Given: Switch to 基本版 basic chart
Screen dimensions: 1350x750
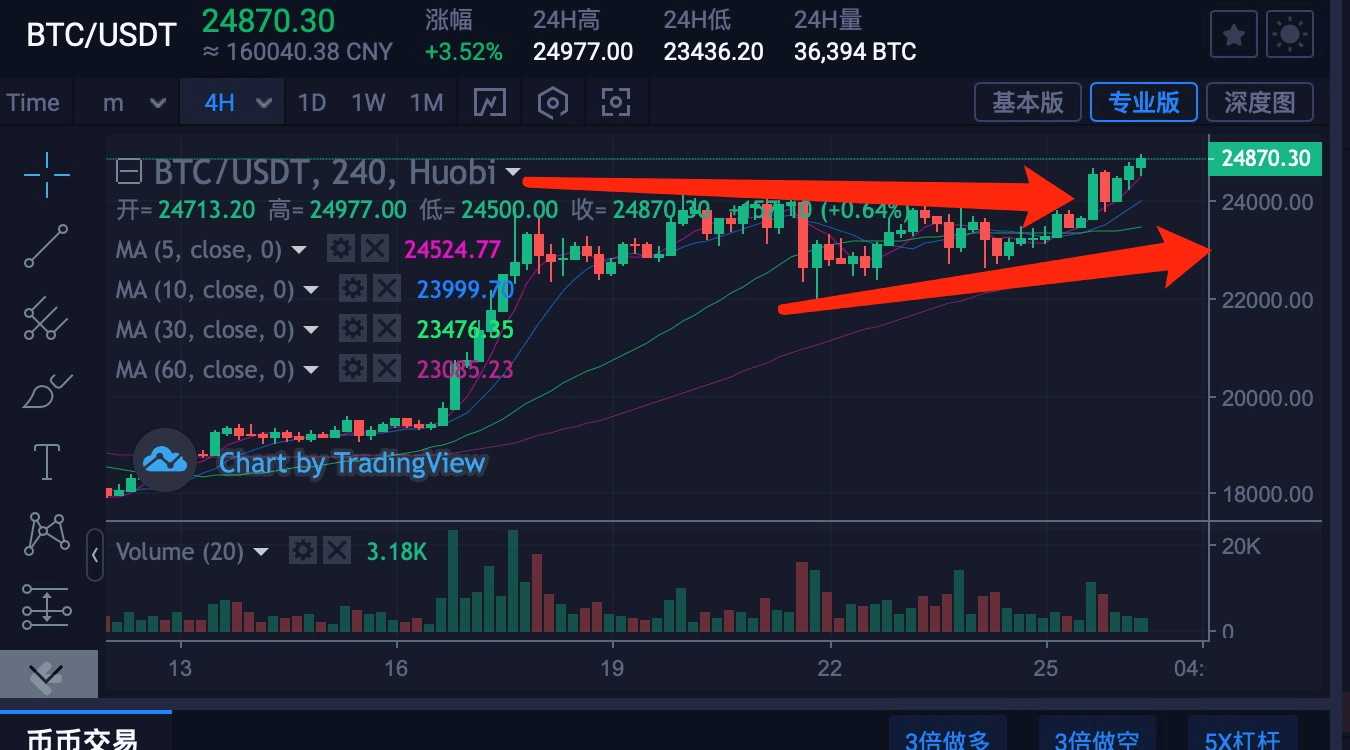Looking at the screenshot, I should 1028,102.
